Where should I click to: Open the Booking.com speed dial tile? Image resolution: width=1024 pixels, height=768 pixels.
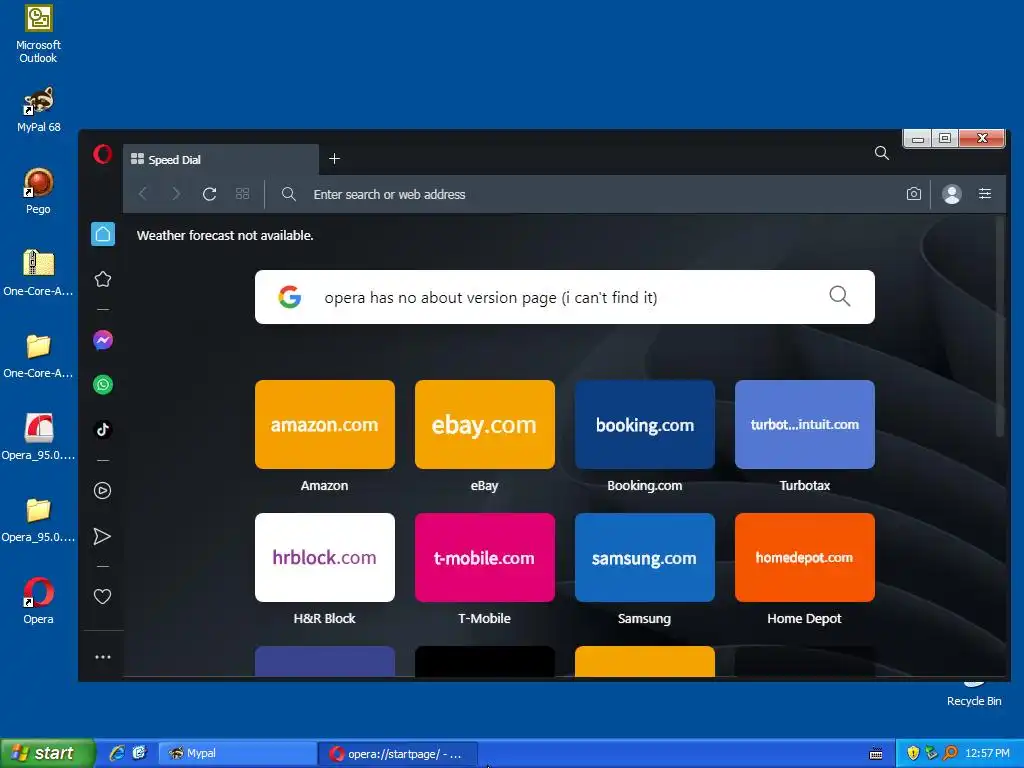point(645,424)
